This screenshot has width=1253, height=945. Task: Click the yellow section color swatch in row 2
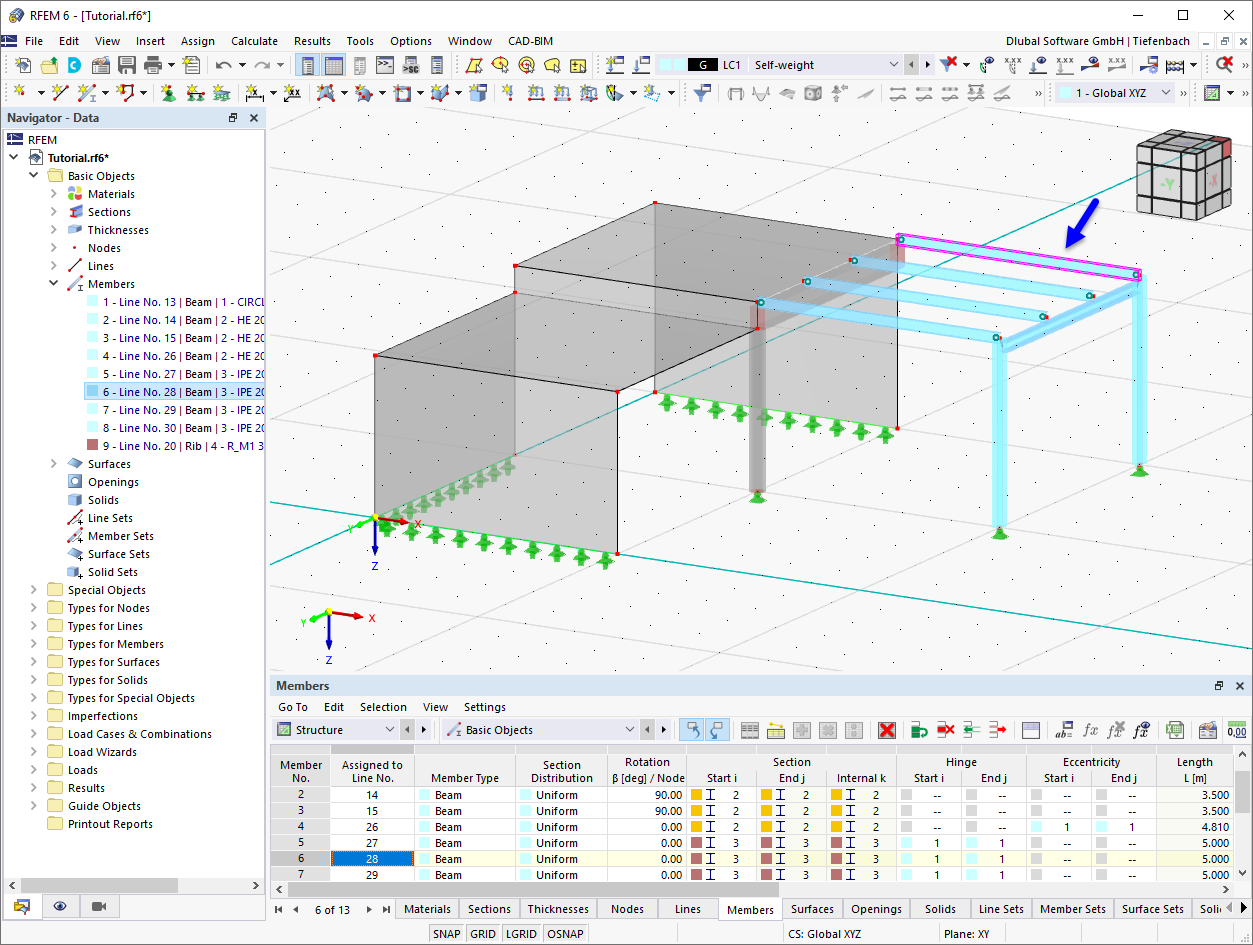[697, 795]
